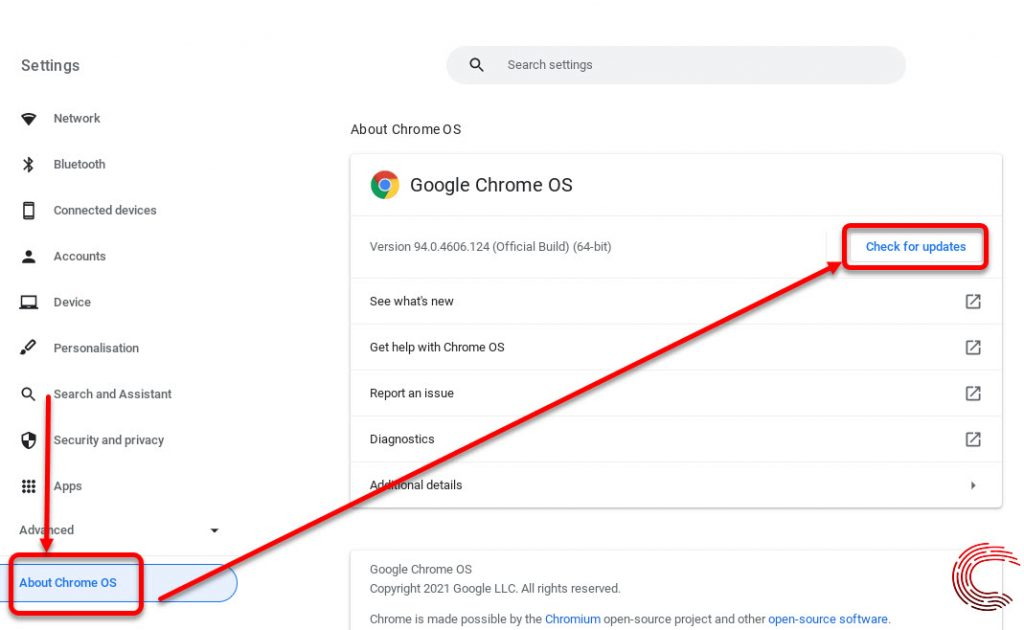Select Search and Assistant
Screen dimensions: 1024x630
(x=112, y=394)
